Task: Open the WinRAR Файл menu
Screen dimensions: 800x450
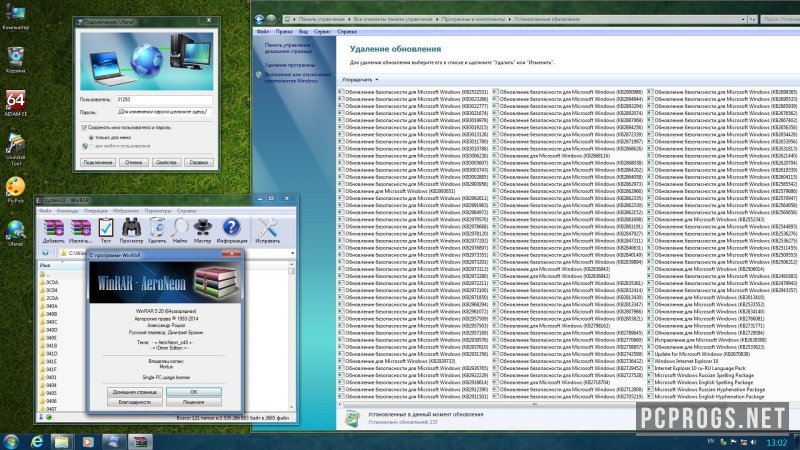Action: tap(45, 211)
